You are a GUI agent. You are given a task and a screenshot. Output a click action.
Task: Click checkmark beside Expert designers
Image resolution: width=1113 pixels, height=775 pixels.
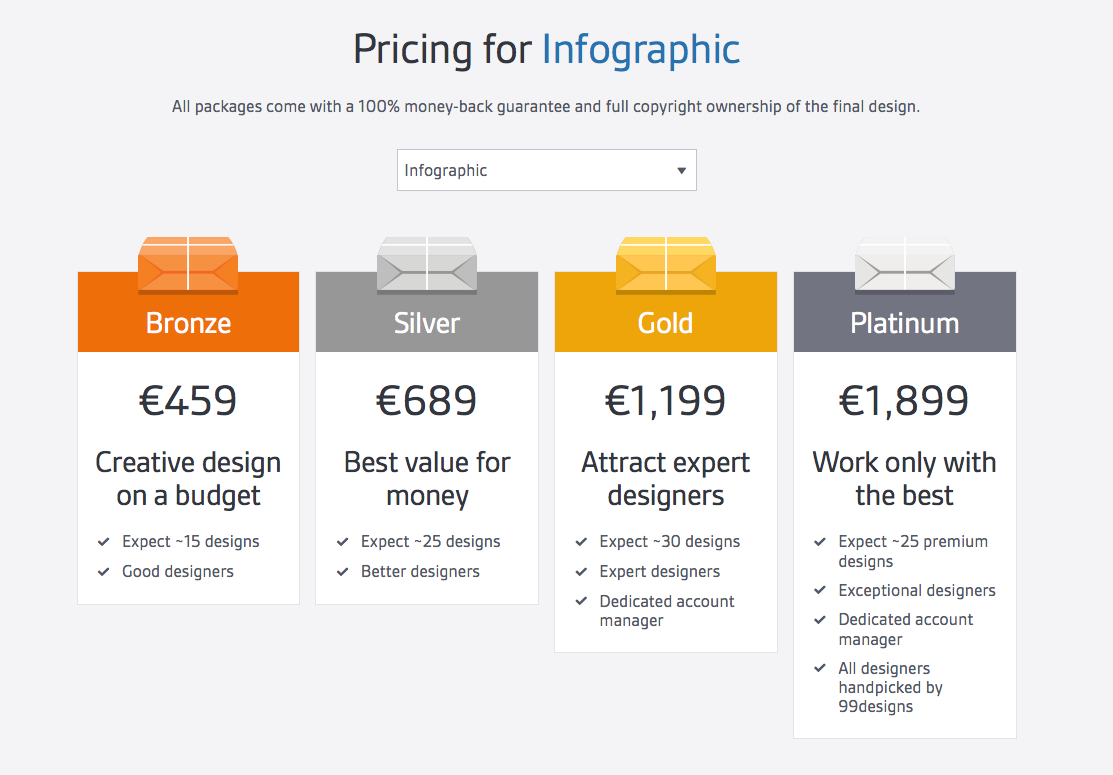click(581, 571)
